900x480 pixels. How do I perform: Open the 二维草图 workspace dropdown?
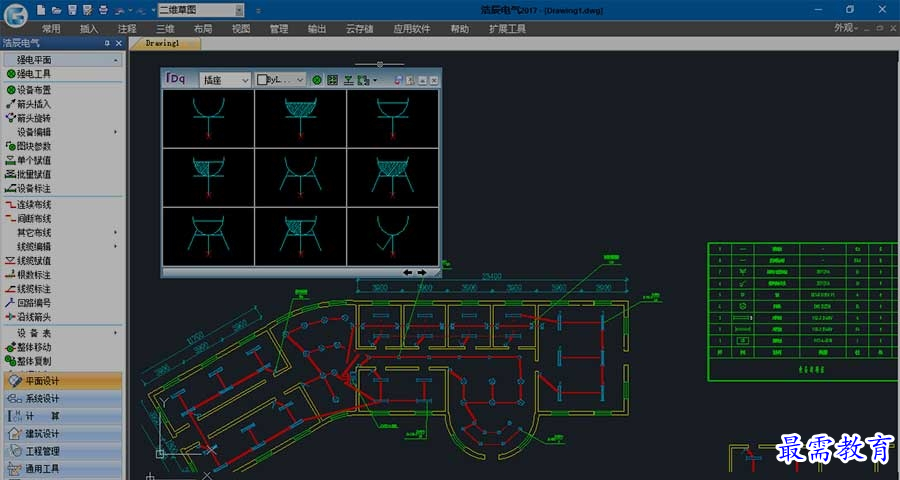point(201,10)
